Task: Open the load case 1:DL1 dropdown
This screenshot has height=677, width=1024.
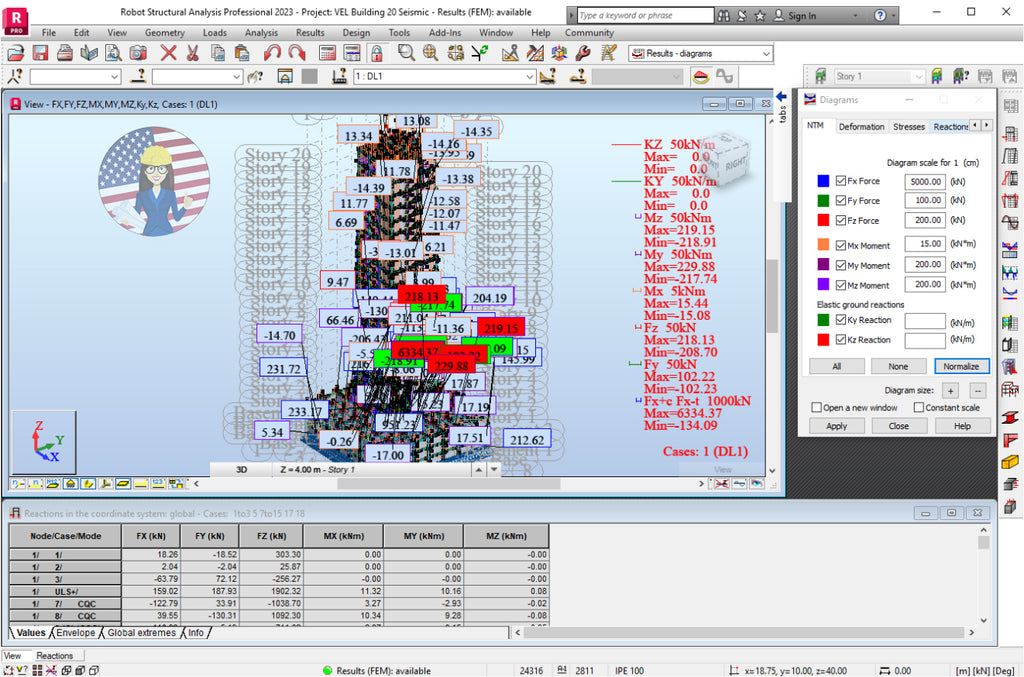Action: tap(530, 75)
